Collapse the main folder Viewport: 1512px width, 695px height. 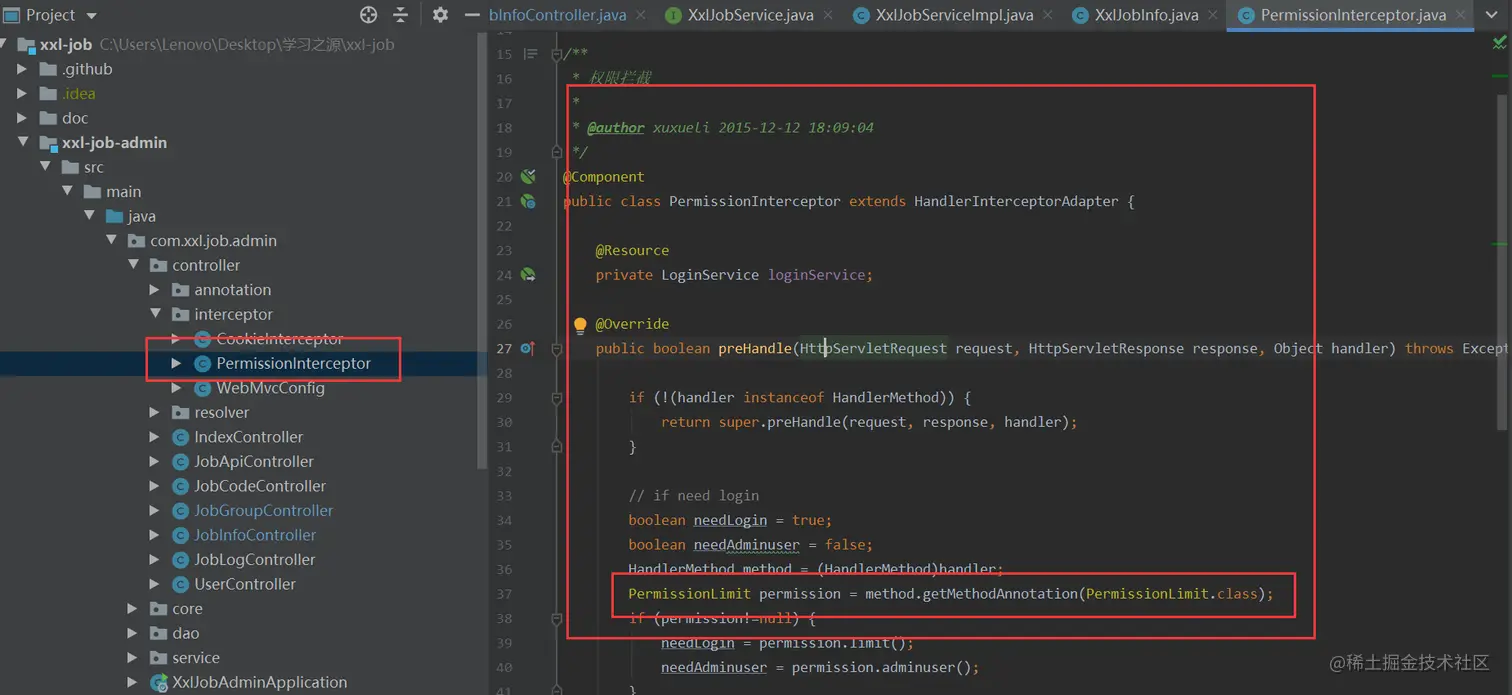[67, 191]
